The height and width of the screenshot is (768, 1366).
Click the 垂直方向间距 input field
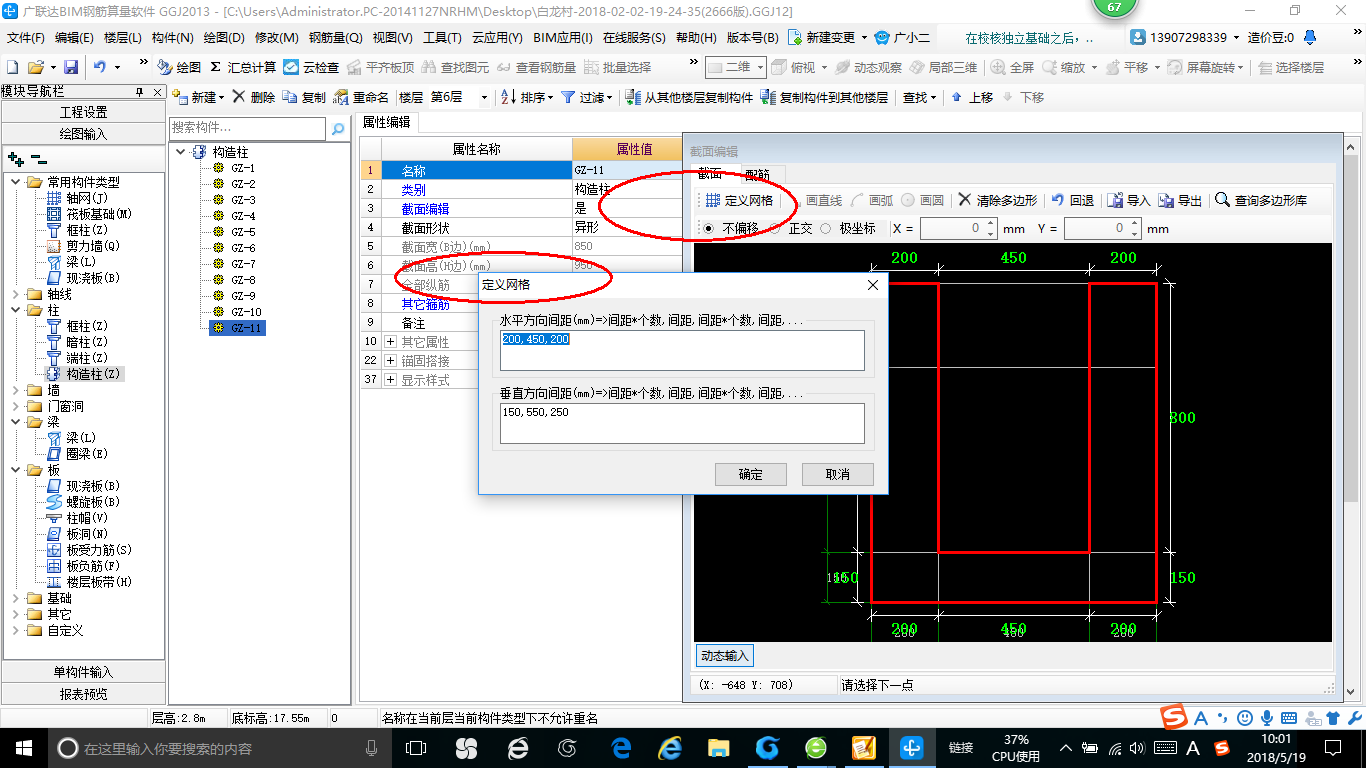coord(682,423)
